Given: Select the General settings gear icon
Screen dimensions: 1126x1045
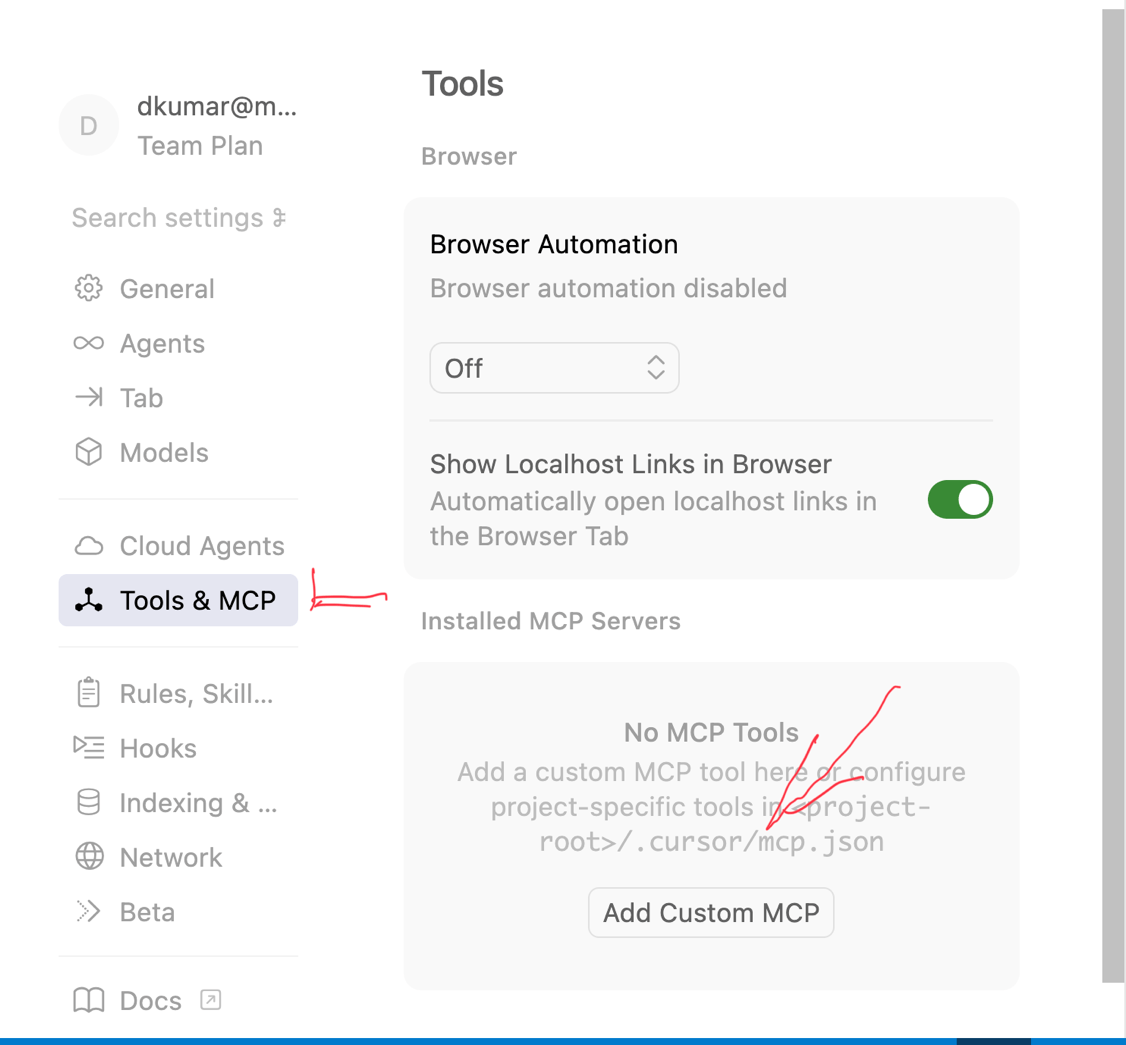Looking at the screenshot, I should [88, 288].
